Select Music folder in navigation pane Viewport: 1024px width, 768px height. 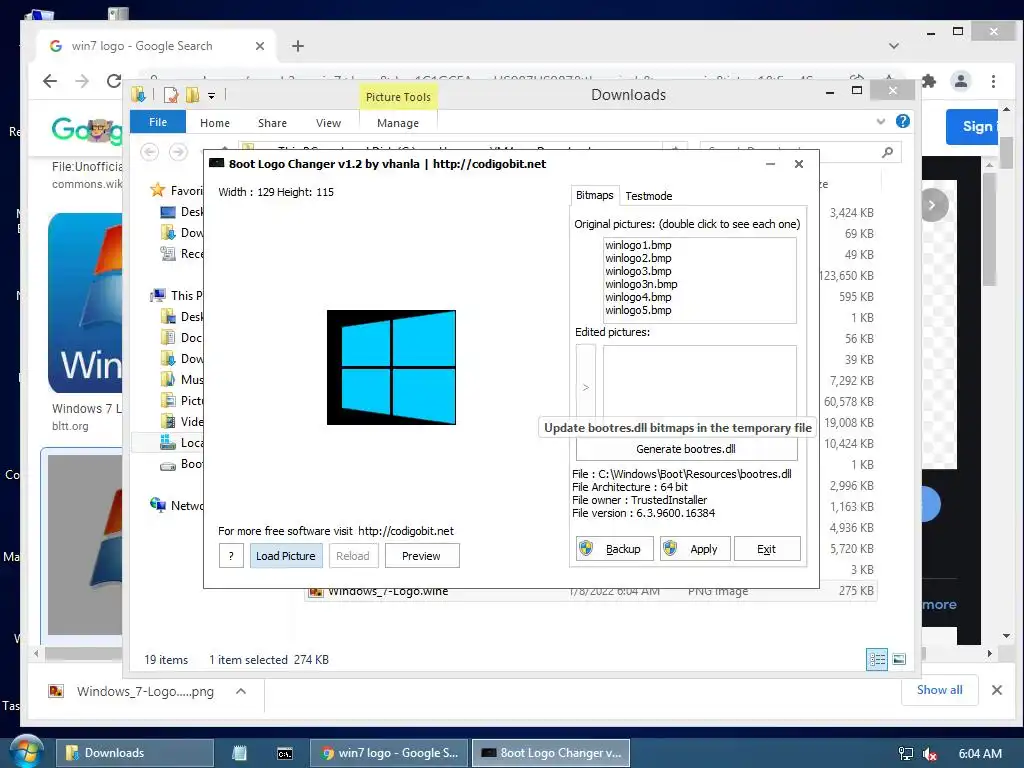[x=182, y=379]
